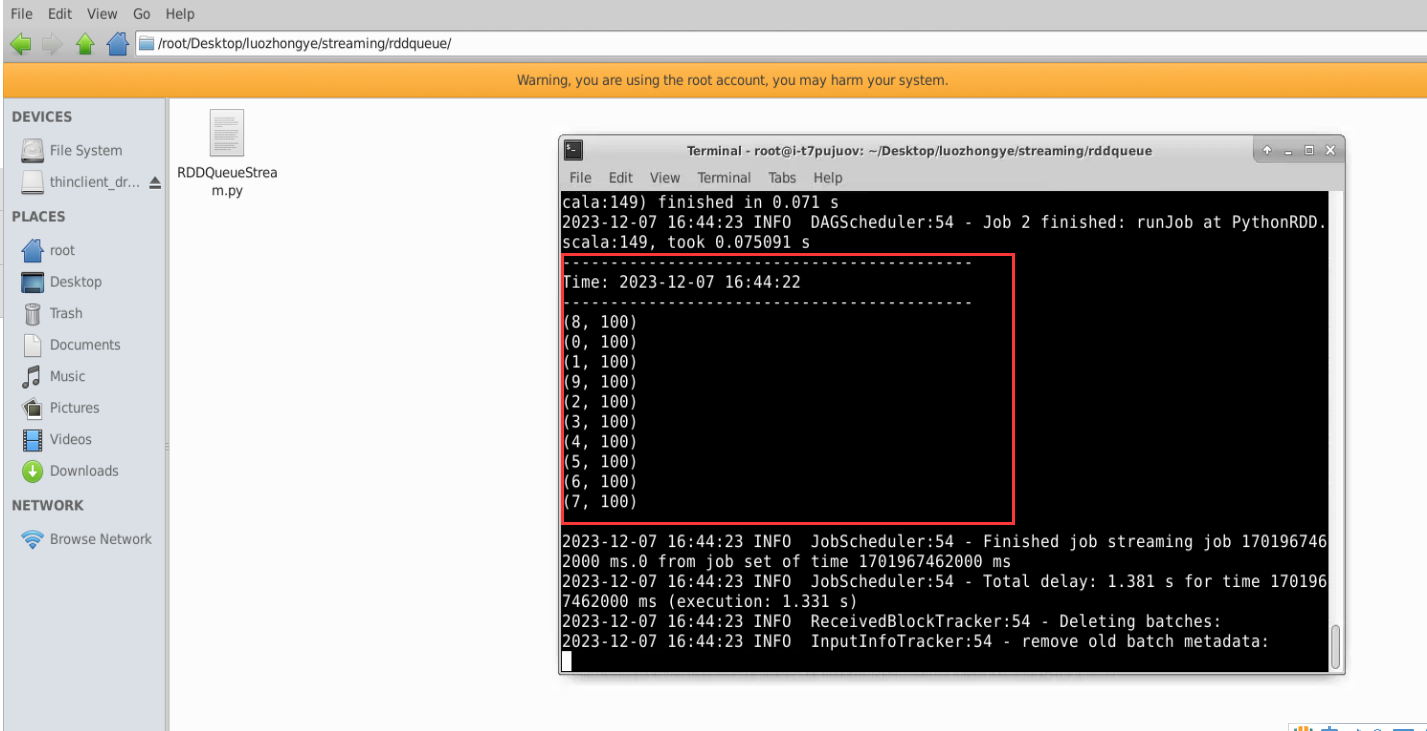This screenshot has height=731, width=1427.
Task: Click the terminal cursor prompt block
Action: click(567, 661)
